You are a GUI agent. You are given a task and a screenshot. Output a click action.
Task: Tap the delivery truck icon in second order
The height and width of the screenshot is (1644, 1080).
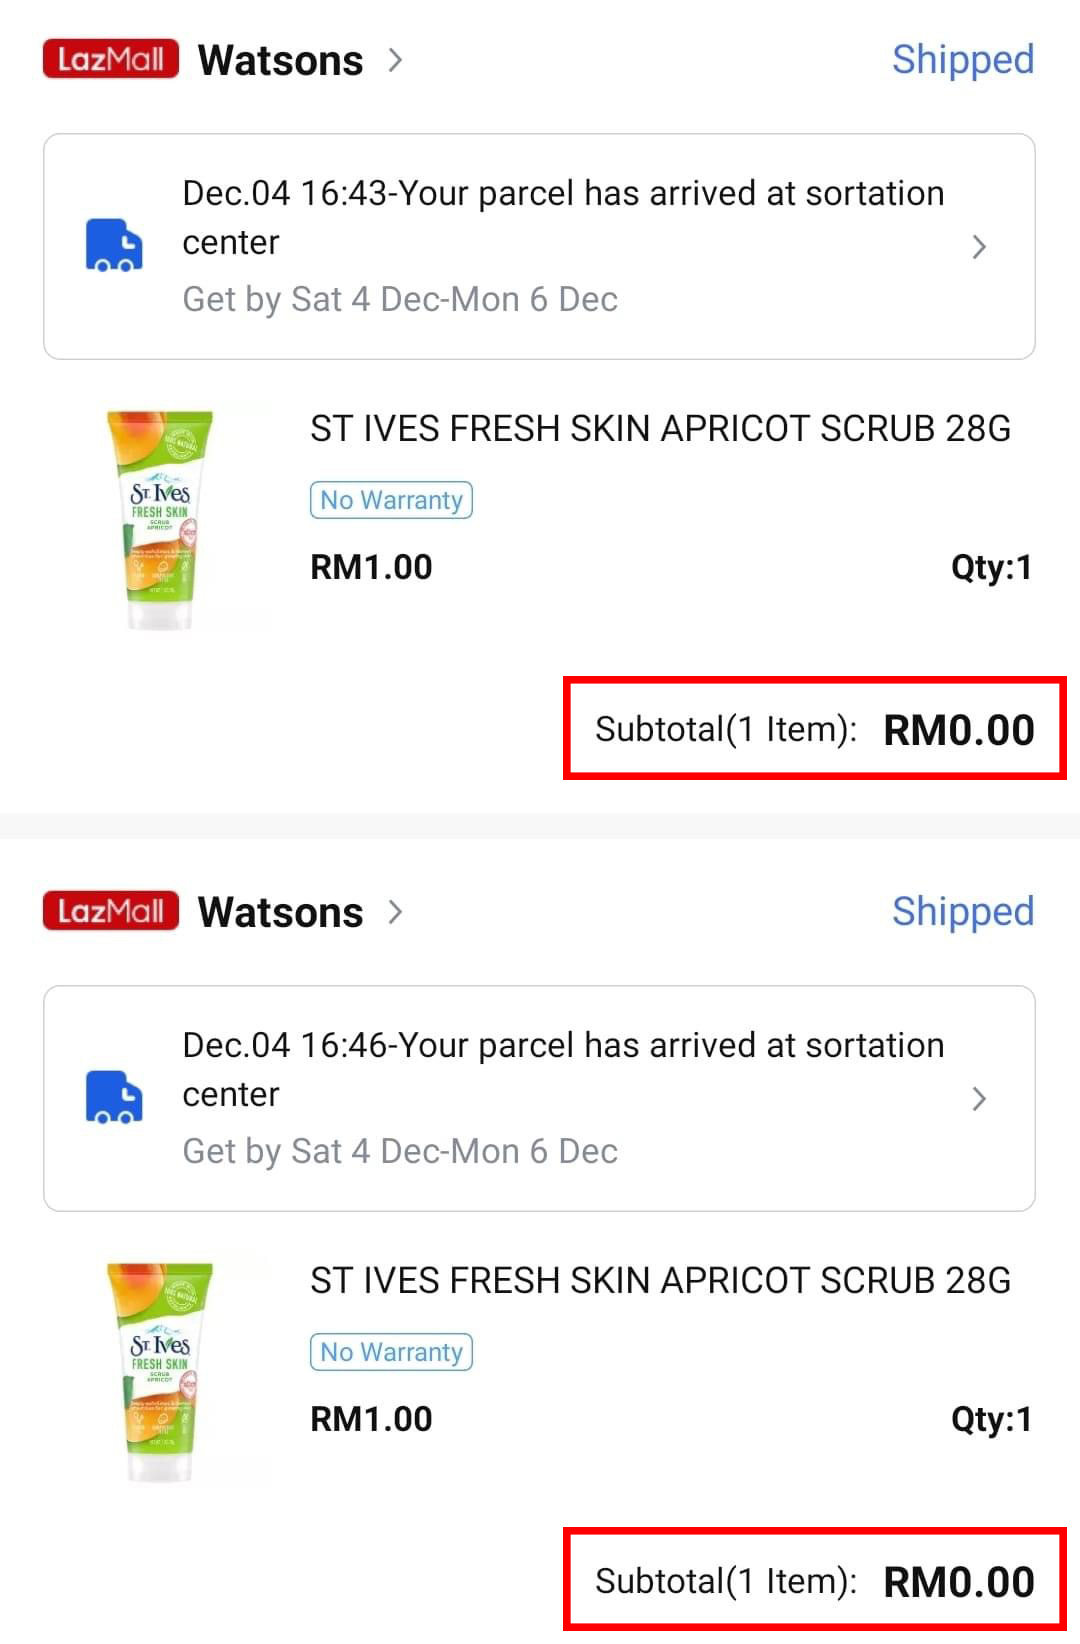pos(114,1097)
